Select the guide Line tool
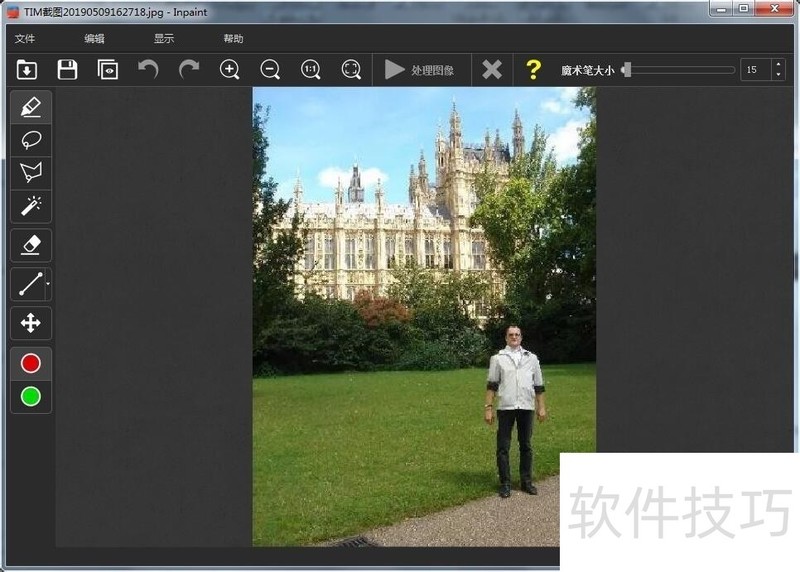The image size is (800, 572). pyautogui.click(x=29, y=284)
